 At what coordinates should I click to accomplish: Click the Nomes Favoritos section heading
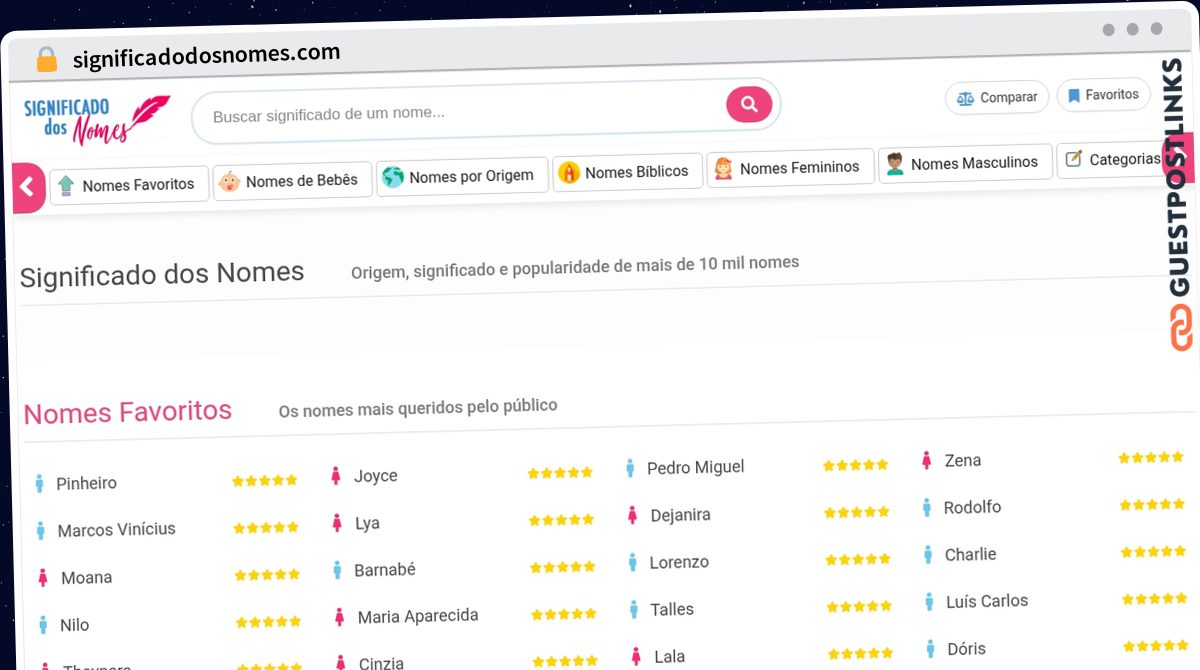click(128, 412)
